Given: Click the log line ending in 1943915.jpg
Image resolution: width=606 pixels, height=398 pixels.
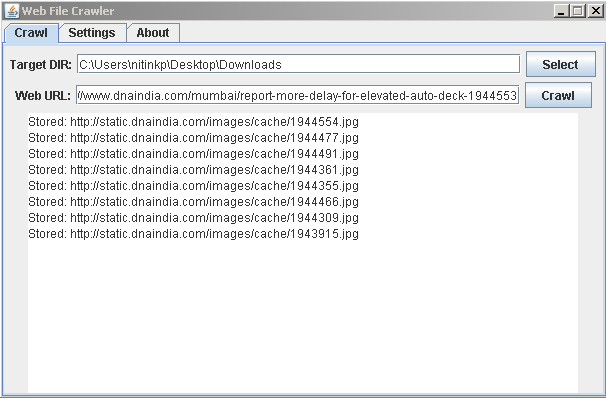Looking at the screenshot, I should pos(193,234).
